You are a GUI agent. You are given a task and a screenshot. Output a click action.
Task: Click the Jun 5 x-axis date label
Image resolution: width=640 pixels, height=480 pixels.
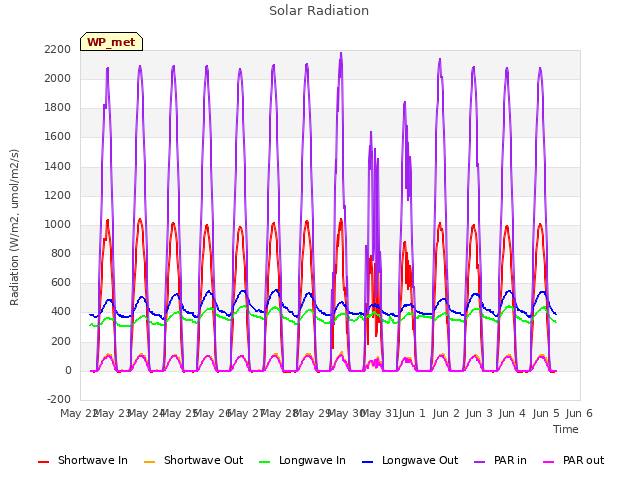[x=546, y=413]
